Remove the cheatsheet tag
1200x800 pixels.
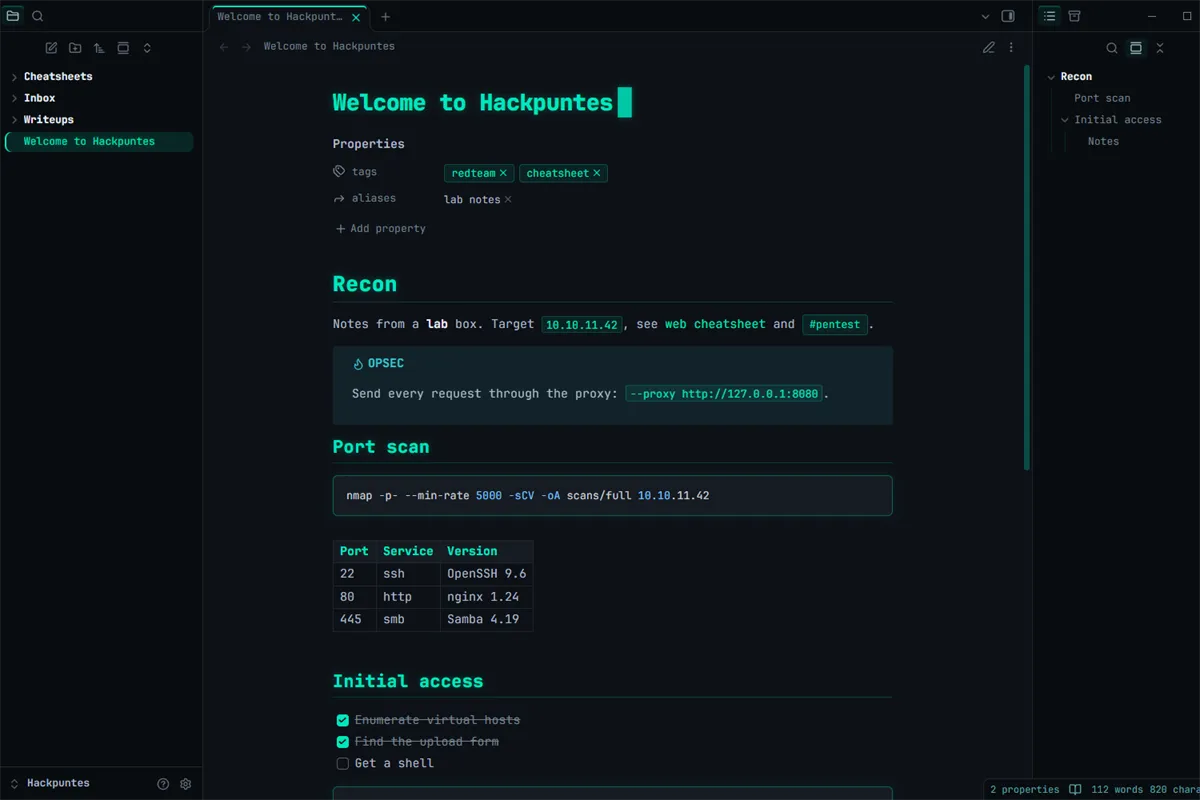(x=597, y=173)
